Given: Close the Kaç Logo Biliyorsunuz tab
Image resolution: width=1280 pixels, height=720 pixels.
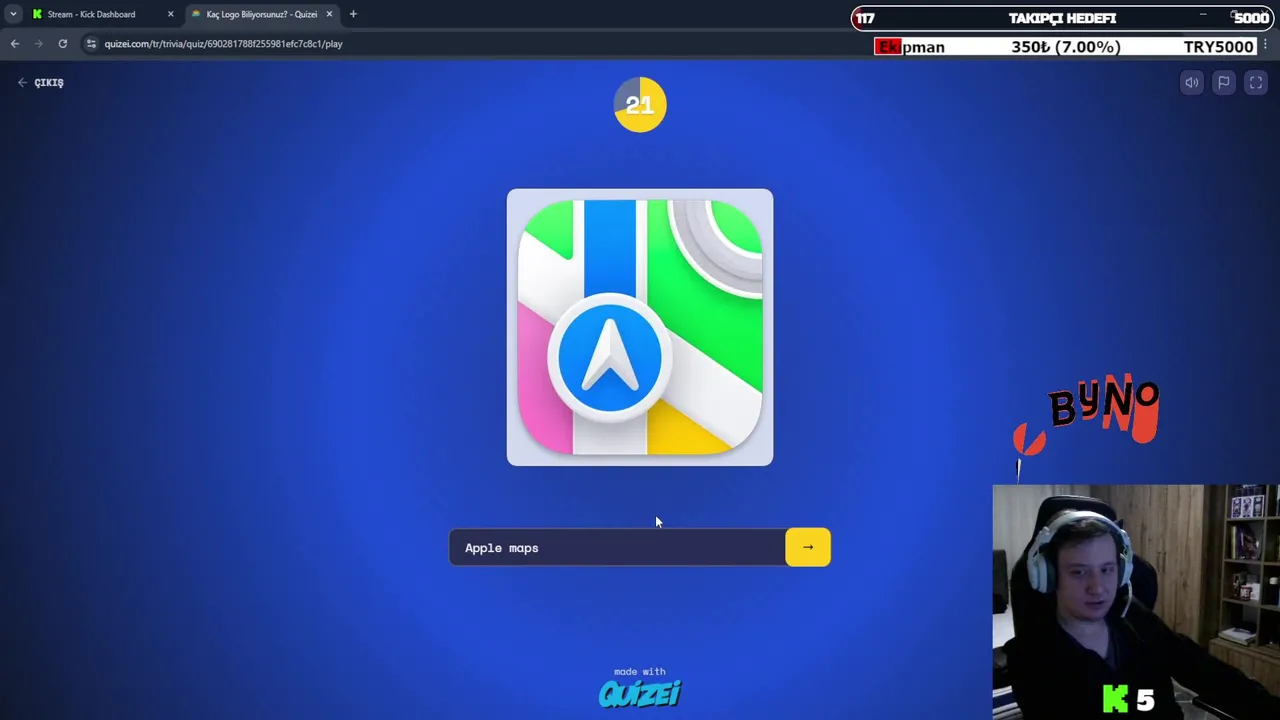Looking at the screenshot, I should pyautogui.click(x=329, y=14).
